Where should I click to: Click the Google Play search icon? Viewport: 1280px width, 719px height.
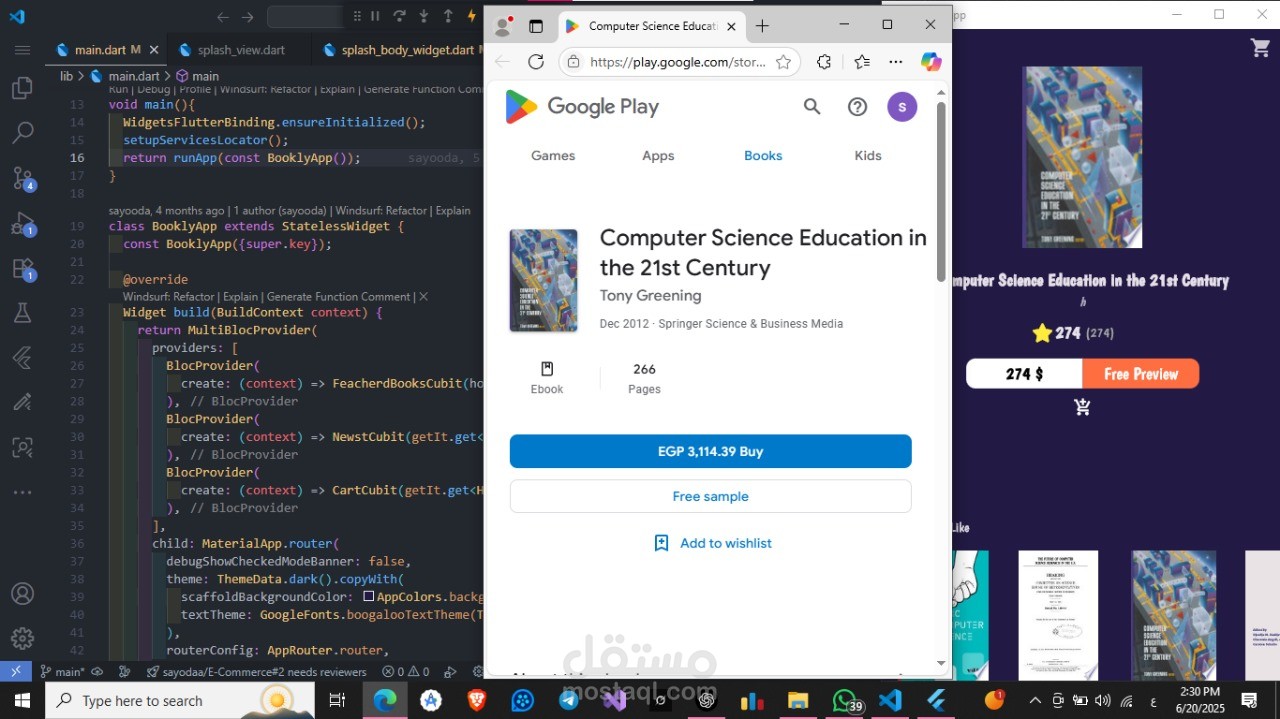pyautogui.click(x=812, y=106)
